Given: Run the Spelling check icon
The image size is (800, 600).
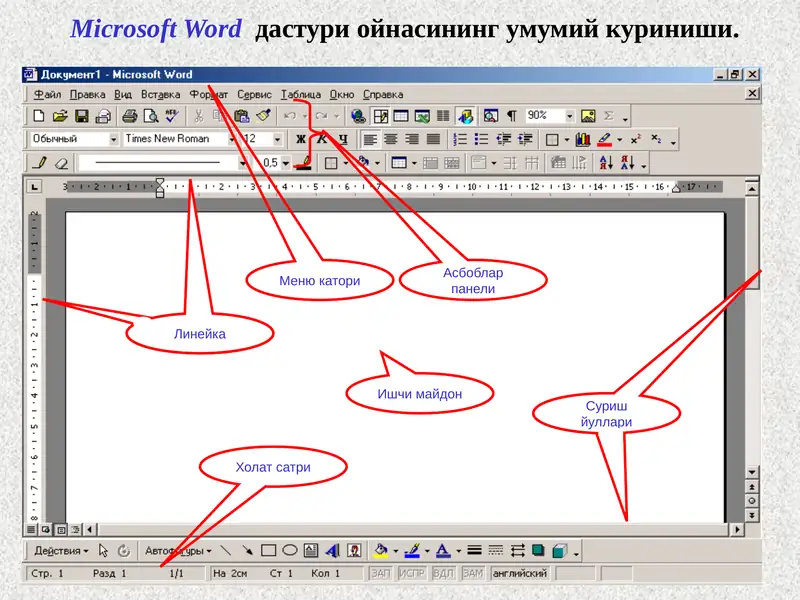Looking at the screenshot, I should [172, 116].
